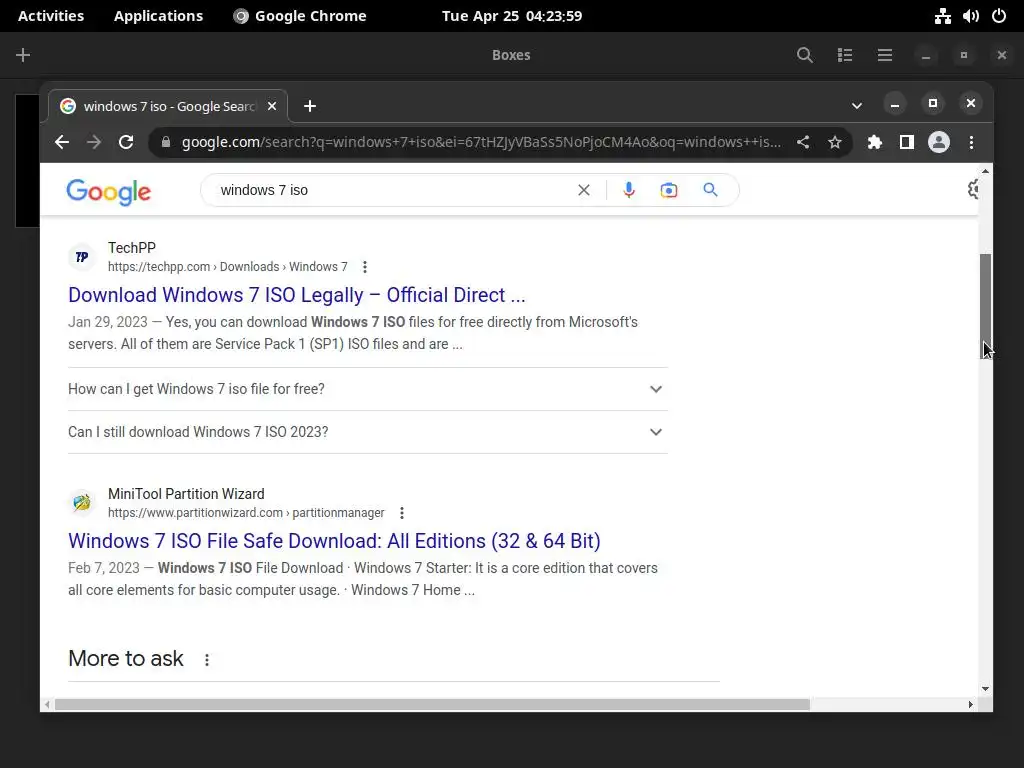
Task: Click partitionwizard.com breadcrumb URL
Action: [x=246, y=513]
